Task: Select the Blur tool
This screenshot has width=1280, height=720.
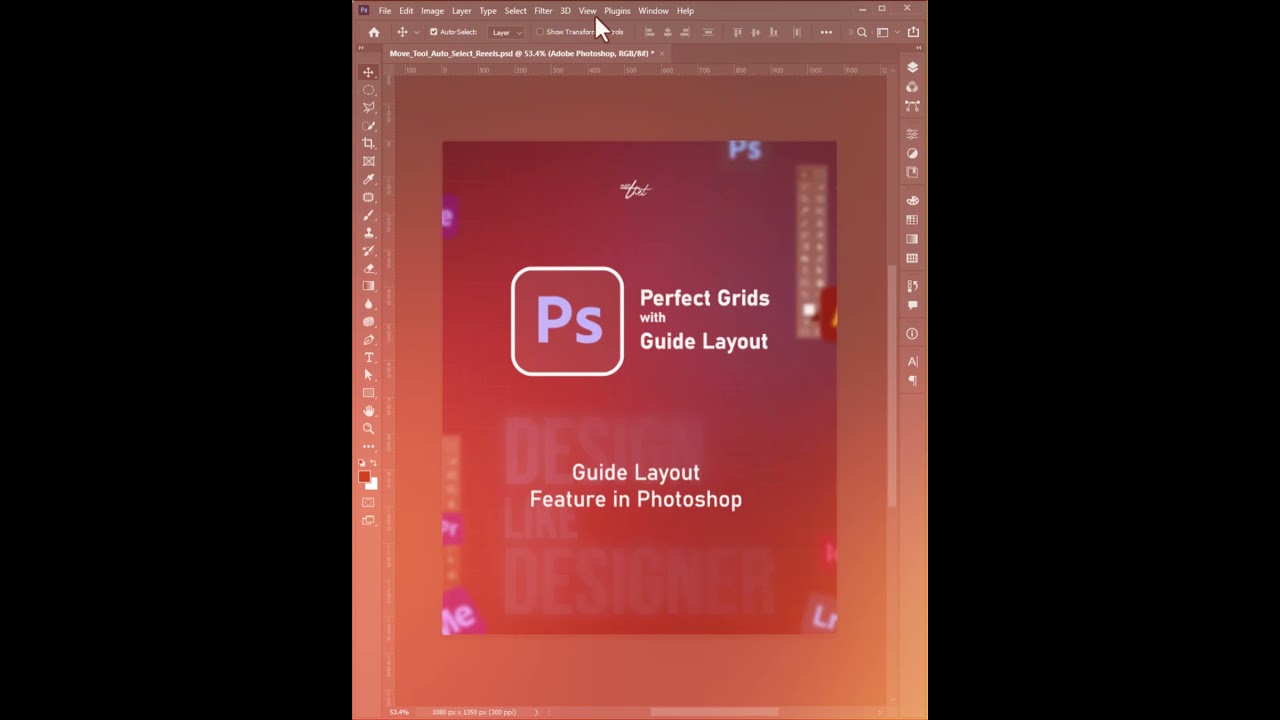Action: 368,304
